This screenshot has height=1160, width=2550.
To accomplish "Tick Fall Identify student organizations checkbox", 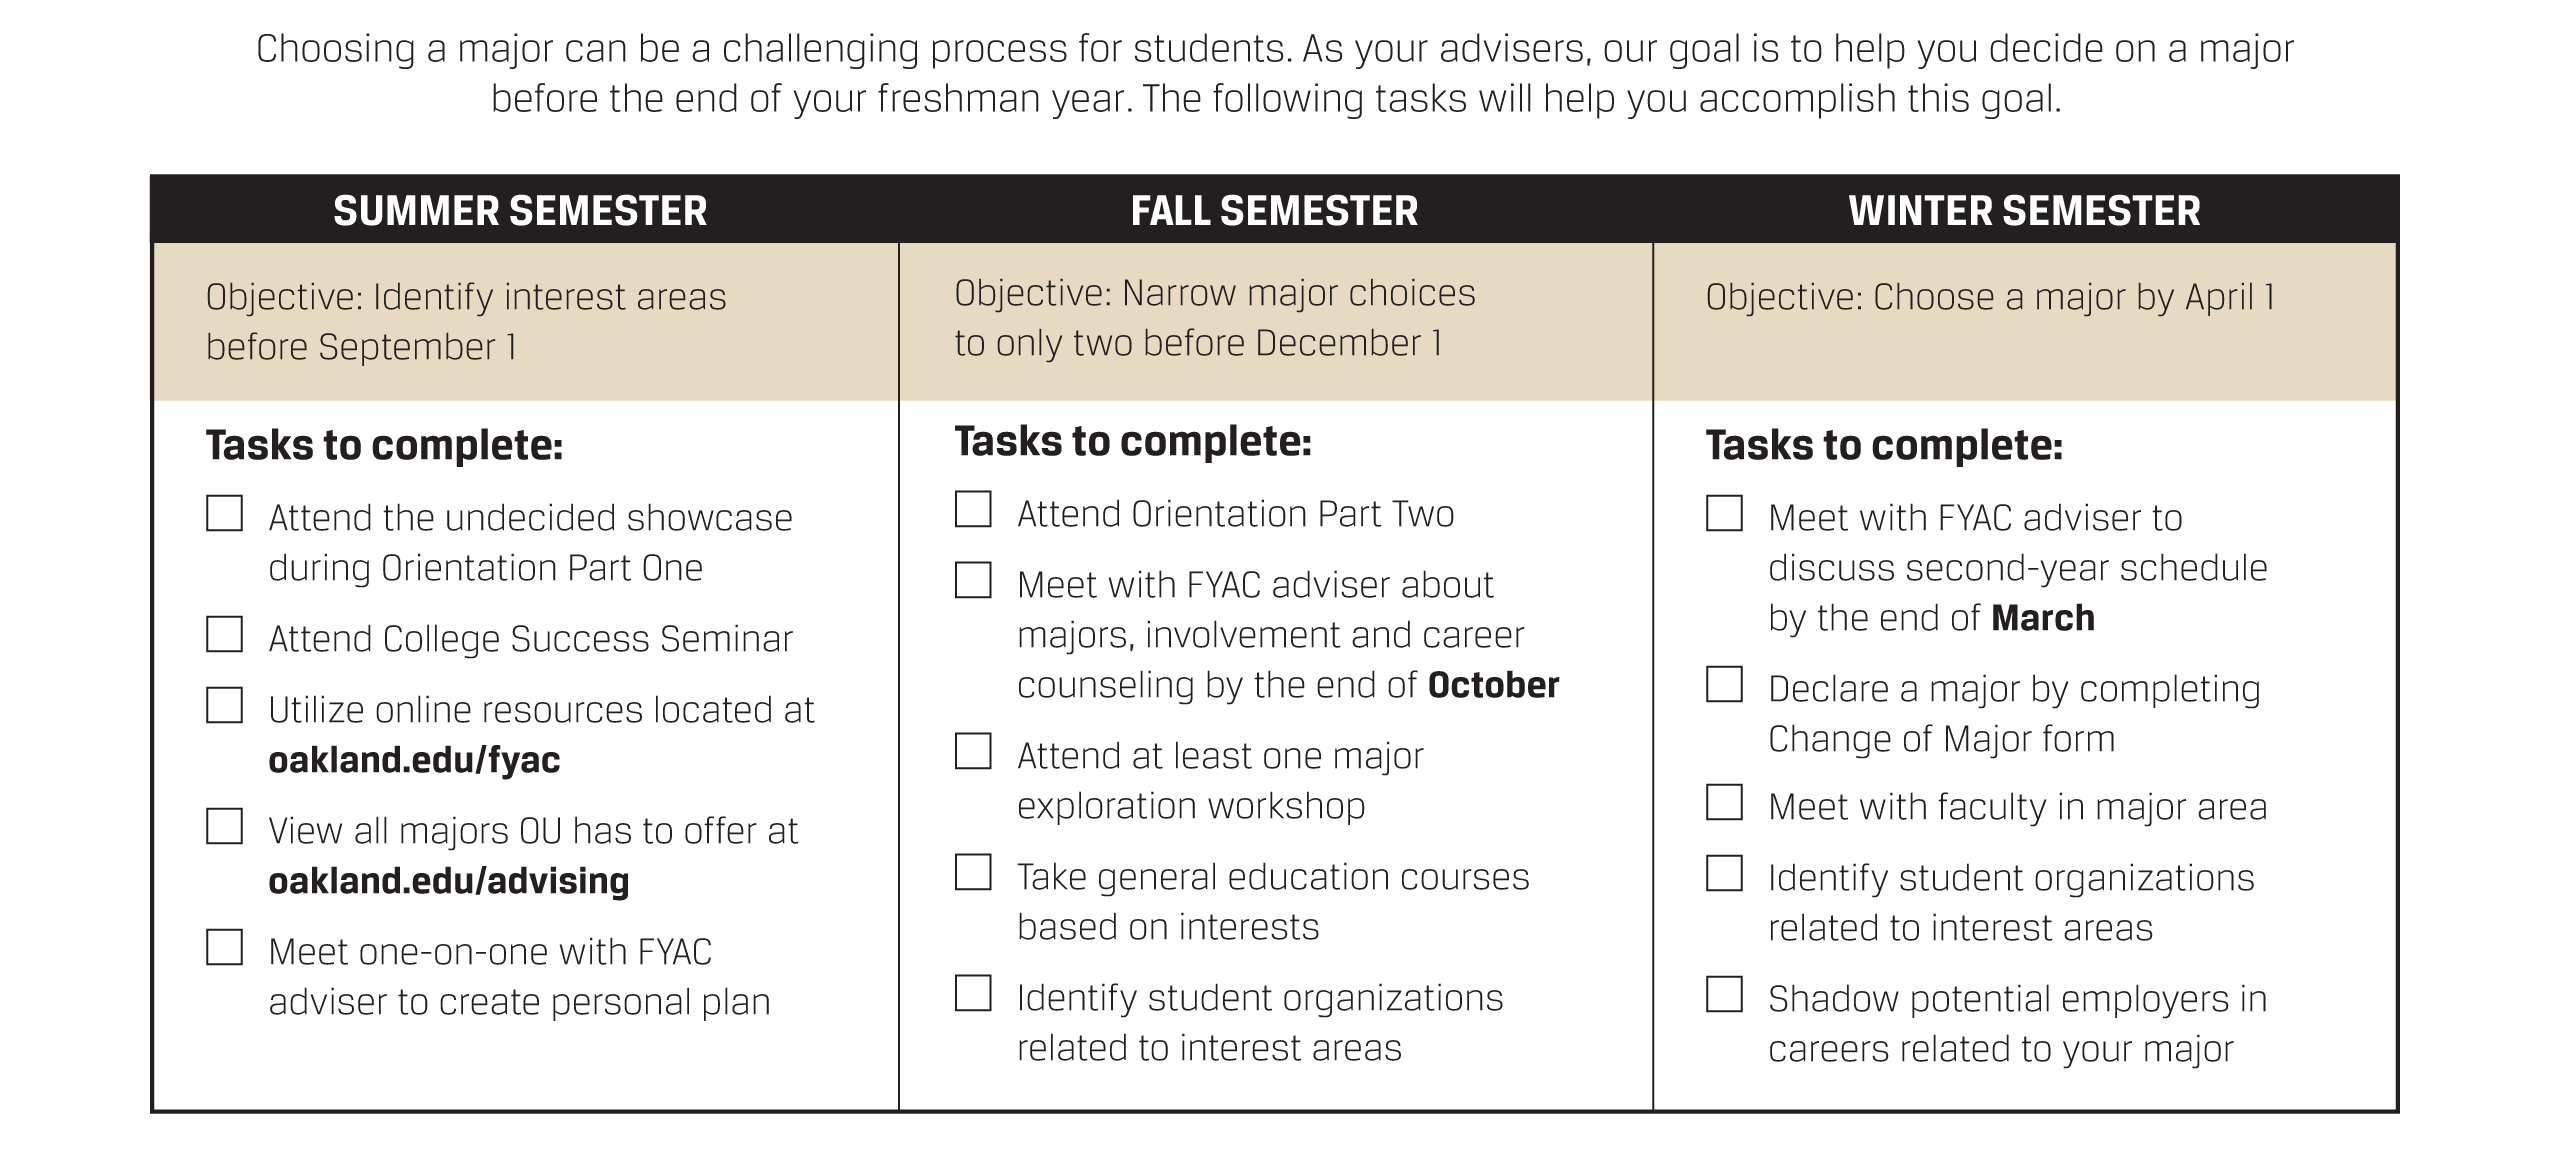I will [973, 994].
